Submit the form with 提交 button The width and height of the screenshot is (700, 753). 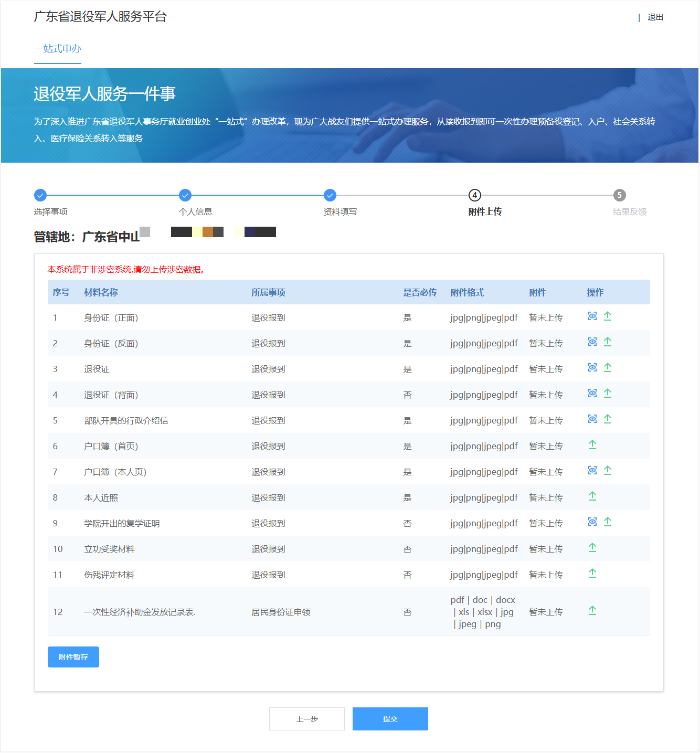[x=390, y=719]
